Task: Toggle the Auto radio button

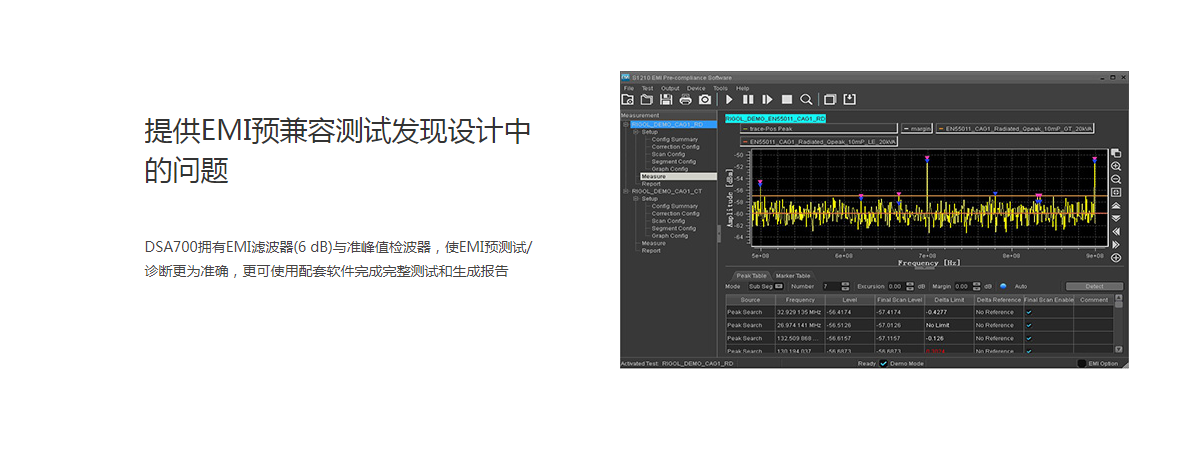Action: 1003,287
